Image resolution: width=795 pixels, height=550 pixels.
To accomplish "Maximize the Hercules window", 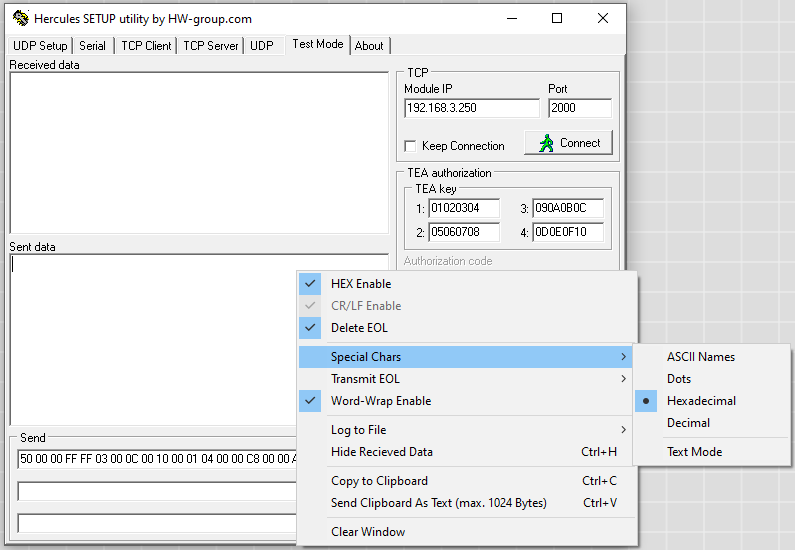I will tap(557, 18).
